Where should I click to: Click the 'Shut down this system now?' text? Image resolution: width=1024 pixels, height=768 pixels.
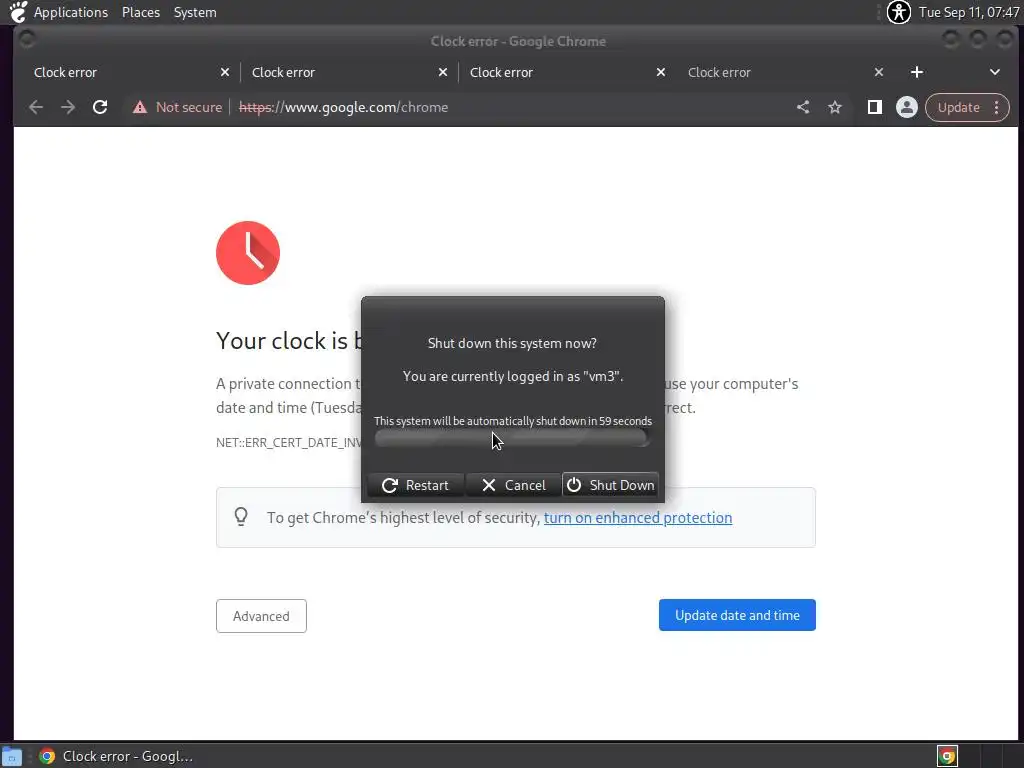[x=512, y=343]
